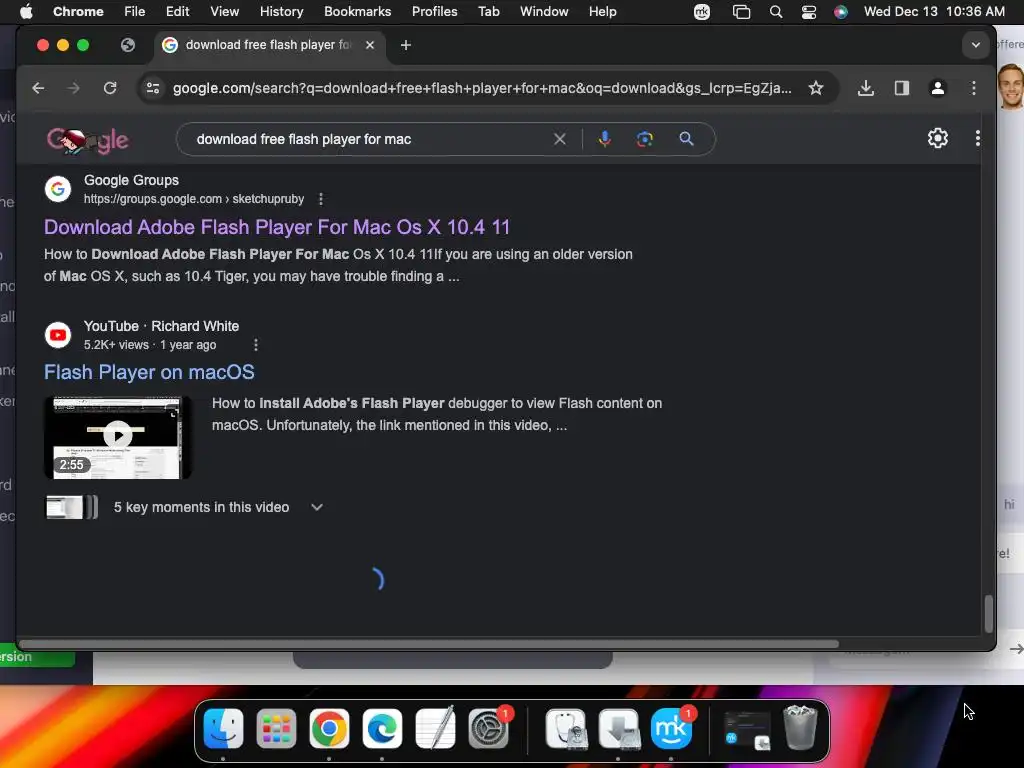Search by image with Google Lens icon
The height and width of the screenshot is (768, 1024).
point(645,139)
